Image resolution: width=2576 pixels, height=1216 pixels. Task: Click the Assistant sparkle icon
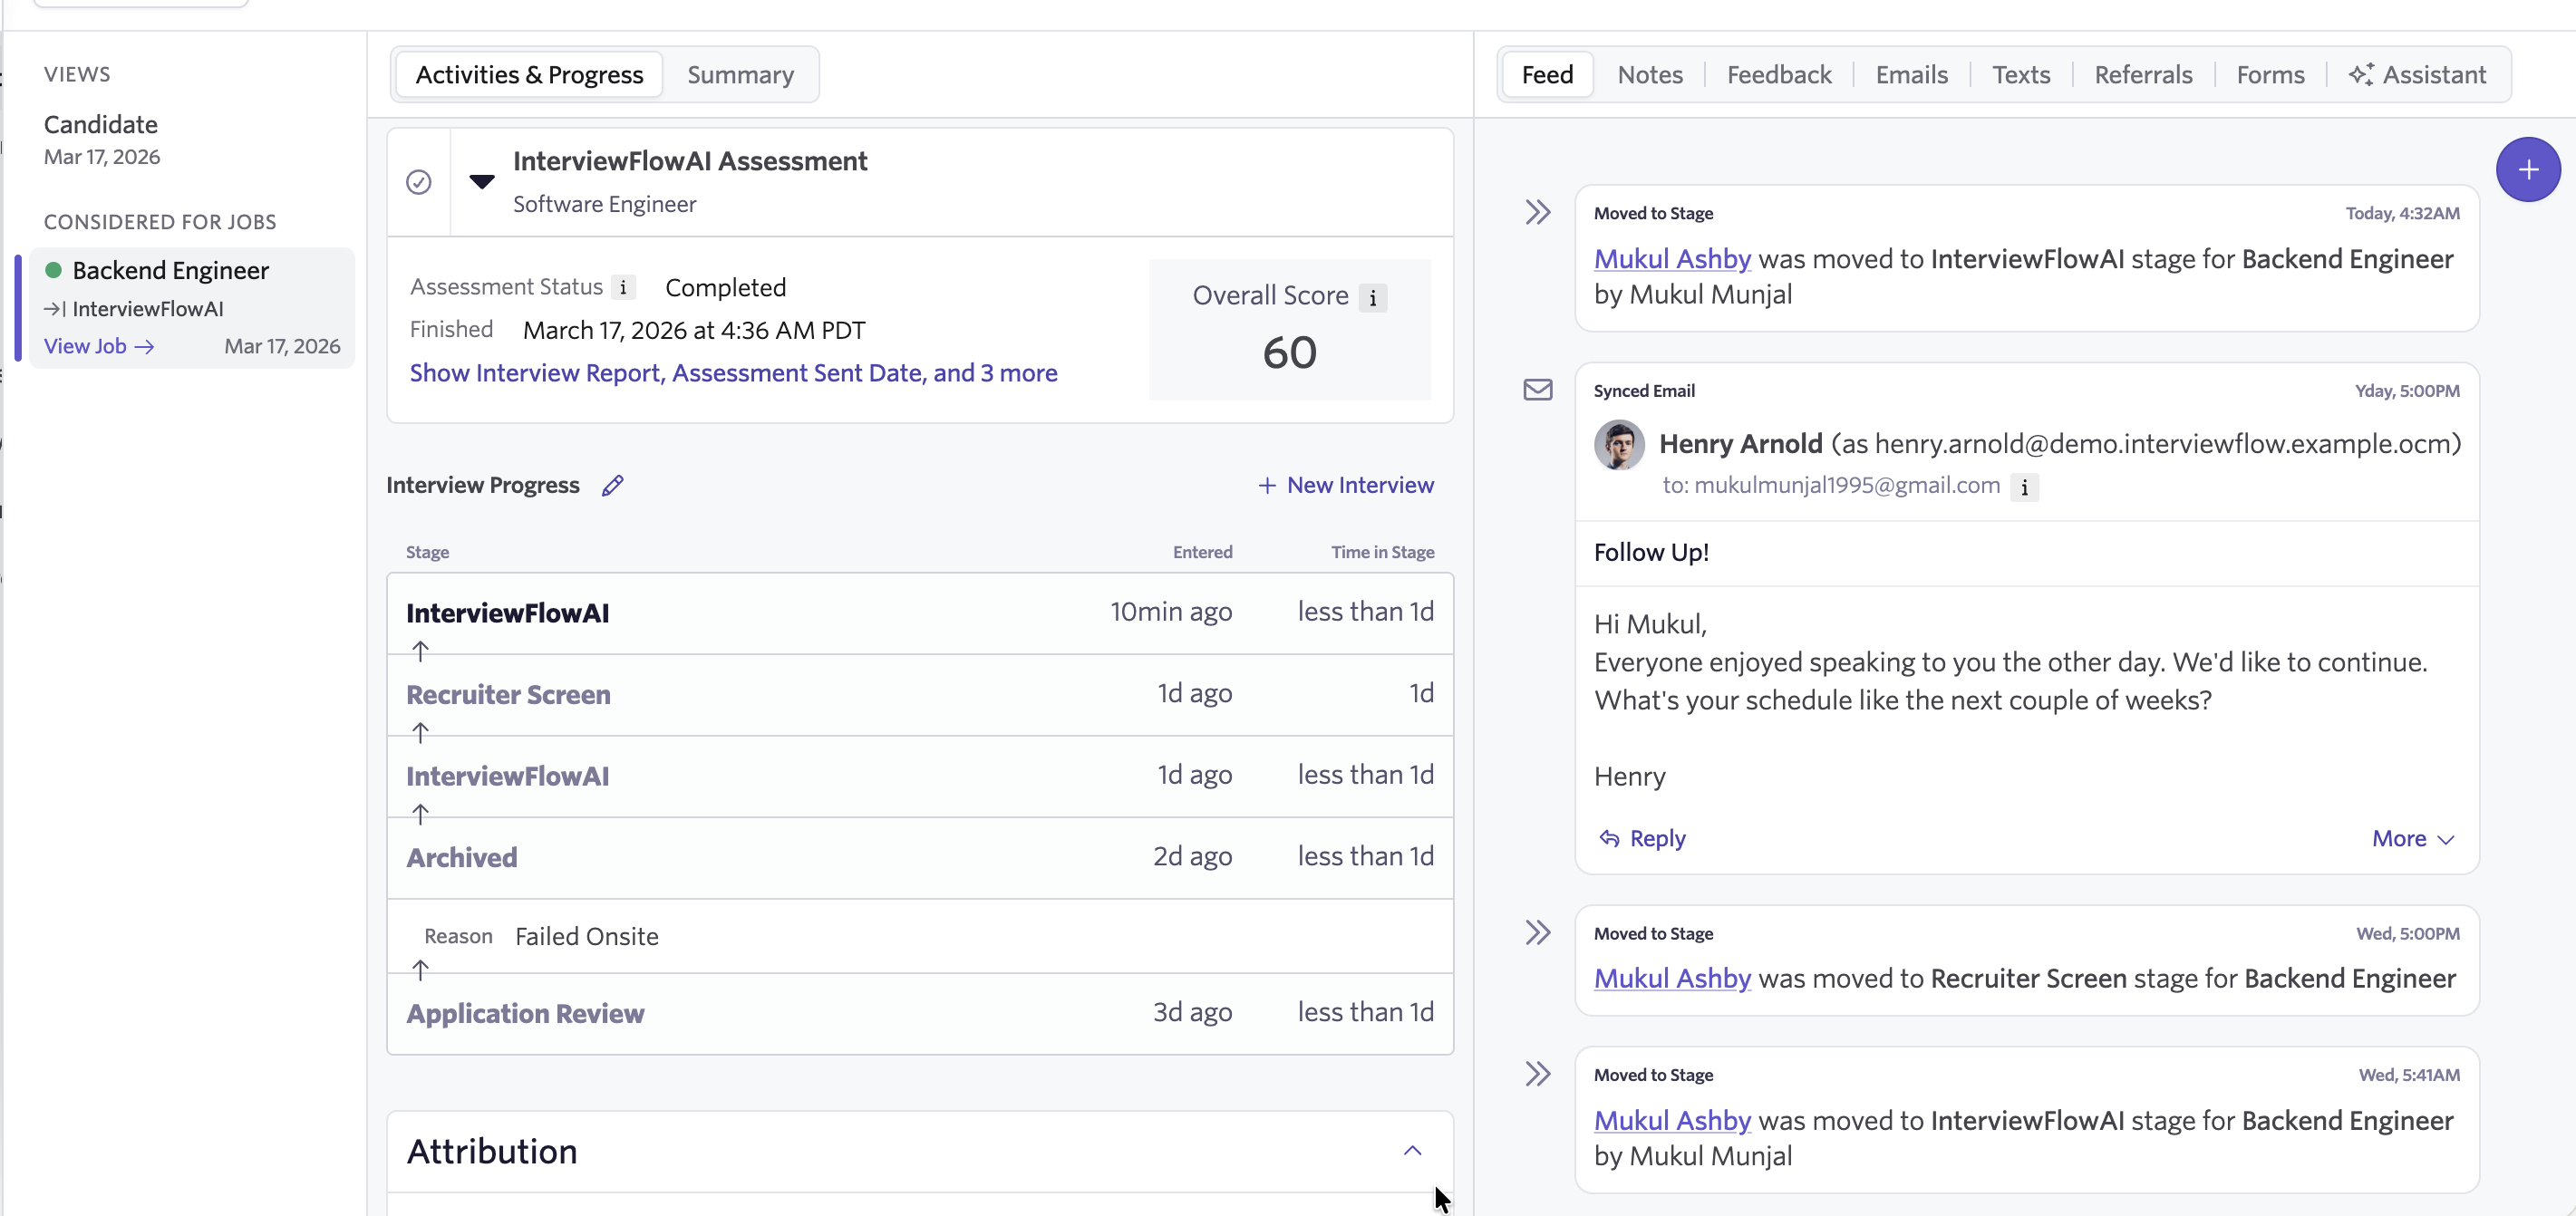click(2360, 74)
